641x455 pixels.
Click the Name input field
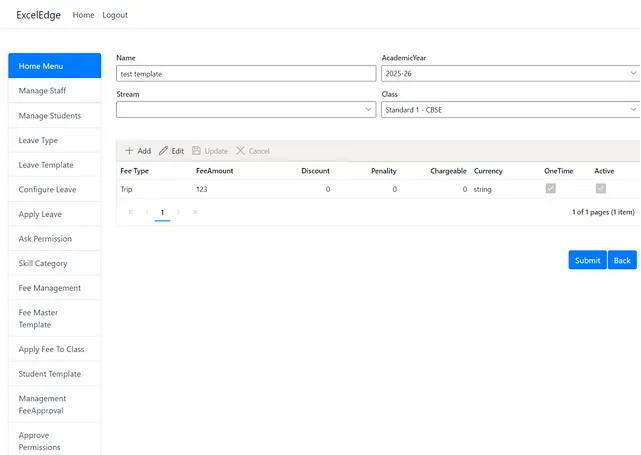coord(246,74)
